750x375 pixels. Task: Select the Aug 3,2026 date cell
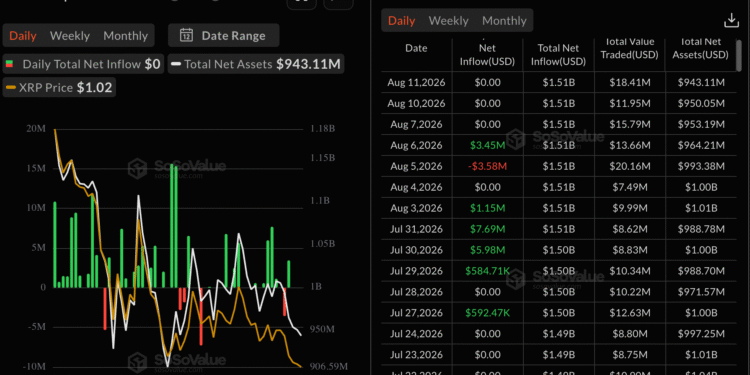416,209
